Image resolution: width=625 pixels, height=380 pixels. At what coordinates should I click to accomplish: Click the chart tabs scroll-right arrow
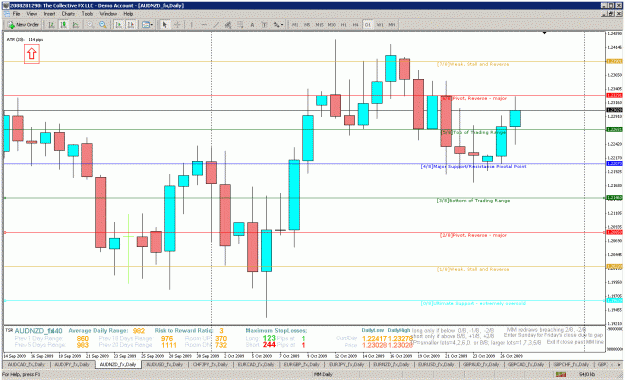(619, 364)
